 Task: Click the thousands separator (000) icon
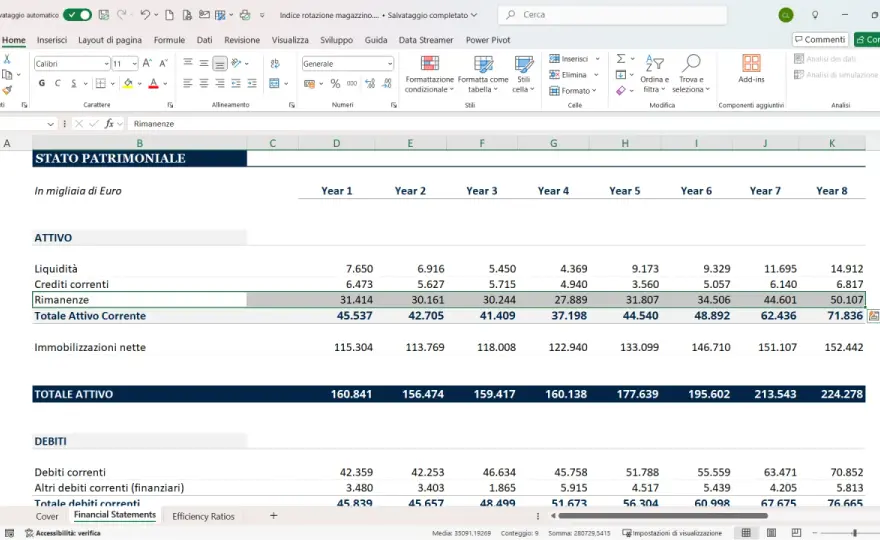coord(352,84)
